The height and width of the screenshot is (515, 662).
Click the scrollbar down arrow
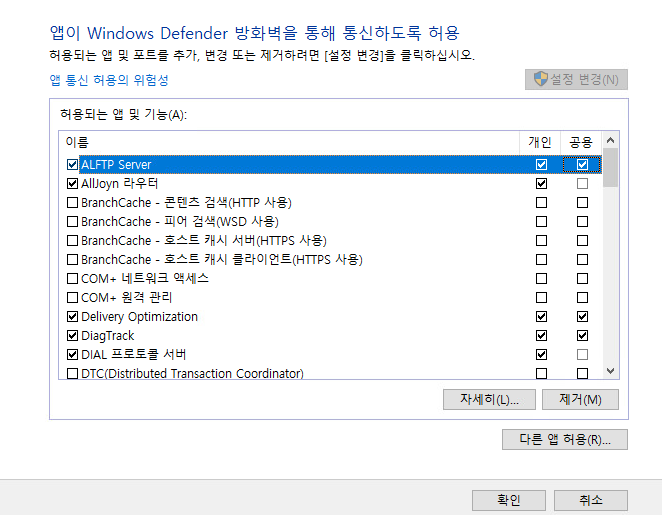point(610,371)
